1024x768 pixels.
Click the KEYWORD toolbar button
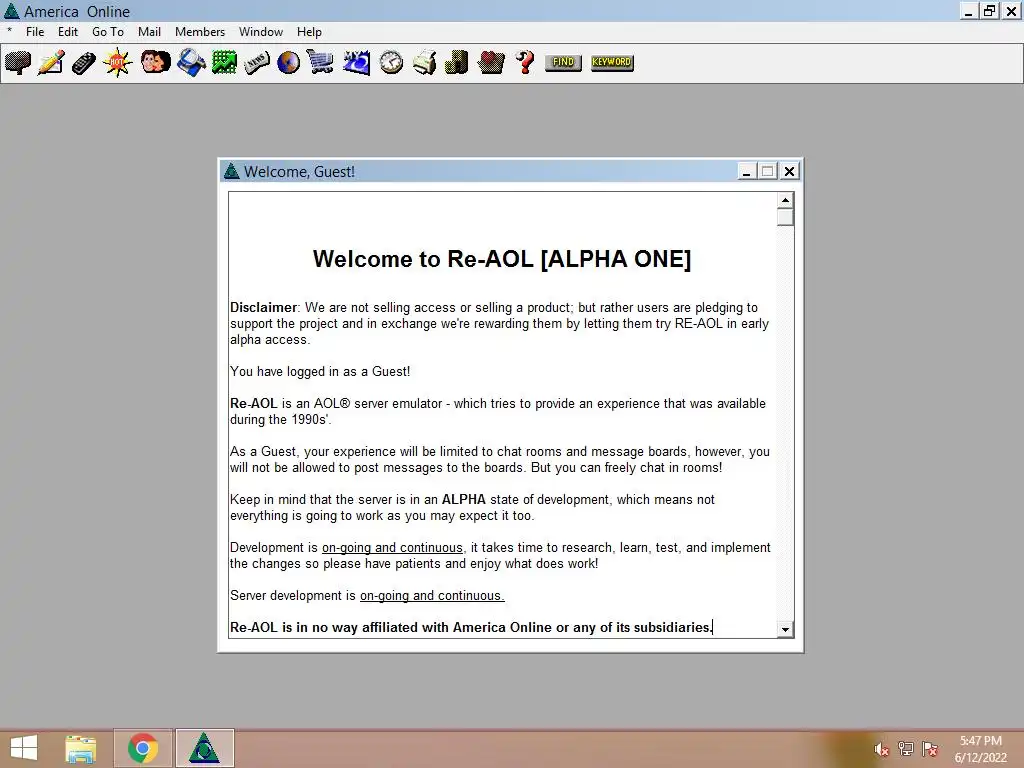pos(612,62)
